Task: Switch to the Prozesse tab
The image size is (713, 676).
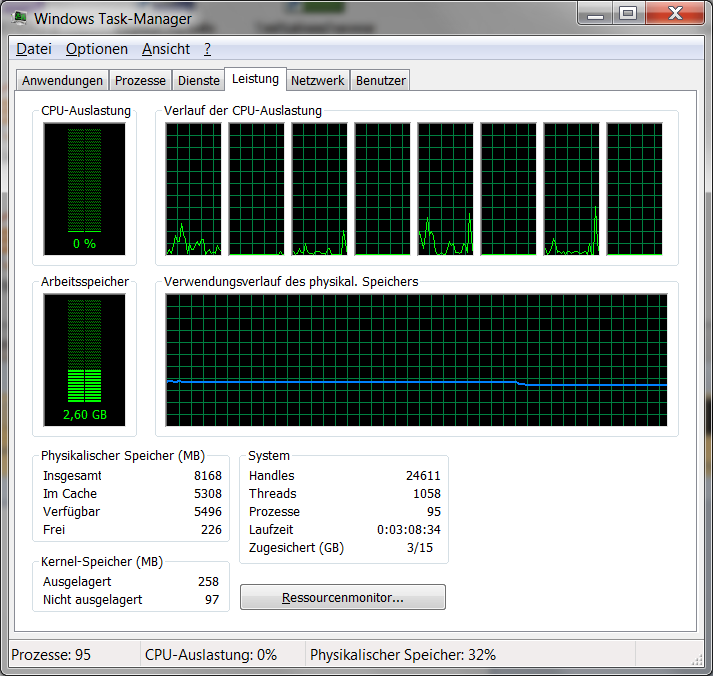Action: (140, 80)
